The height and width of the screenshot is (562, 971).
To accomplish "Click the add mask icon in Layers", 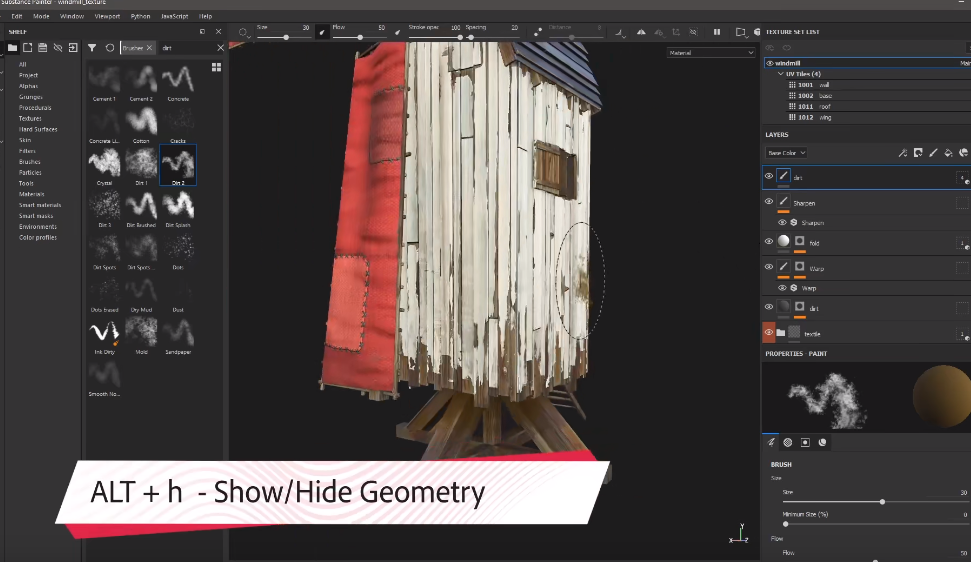I will click(918, 153).
